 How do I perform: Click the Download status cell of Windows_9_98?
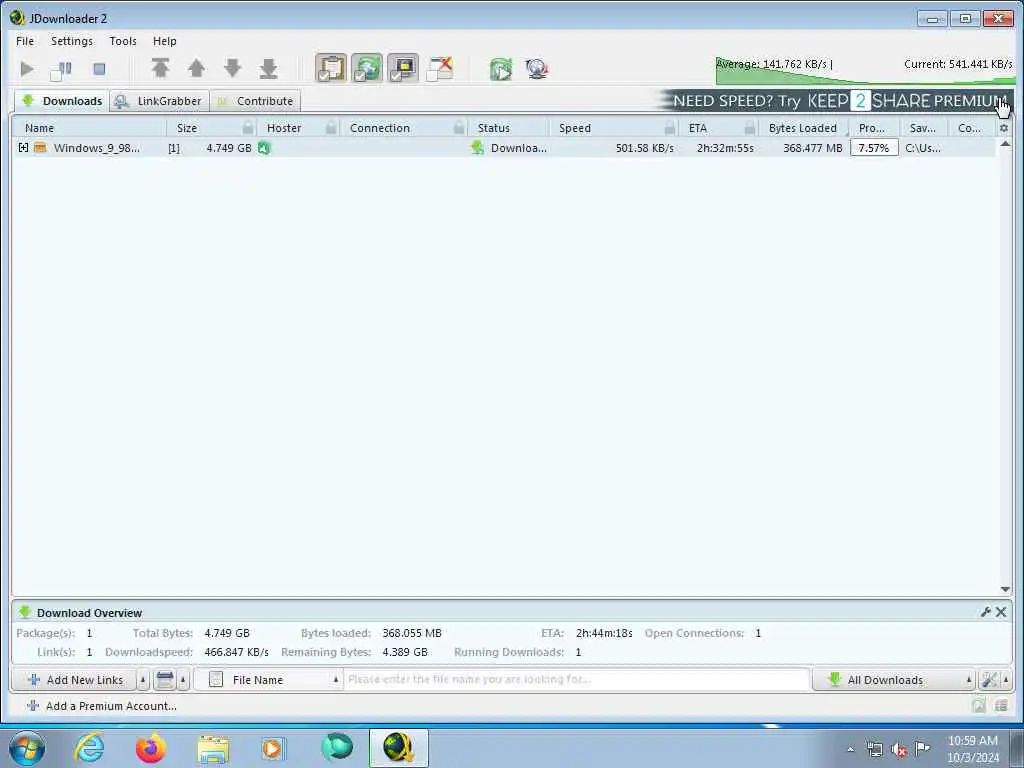pyautogui.click(x=509, y=148)
